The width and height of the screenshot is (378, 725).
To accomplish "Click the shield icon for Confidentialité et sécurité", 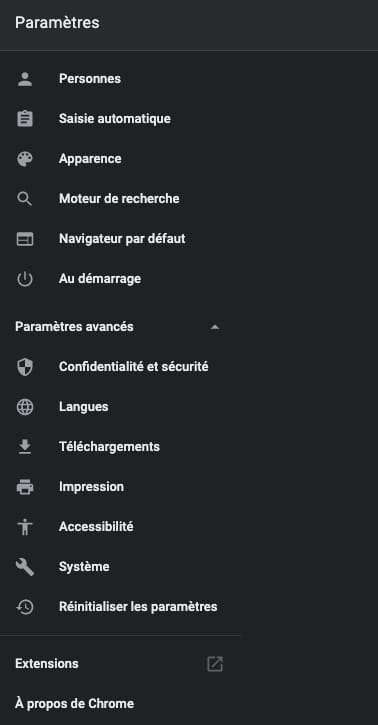I will [24, 367].
